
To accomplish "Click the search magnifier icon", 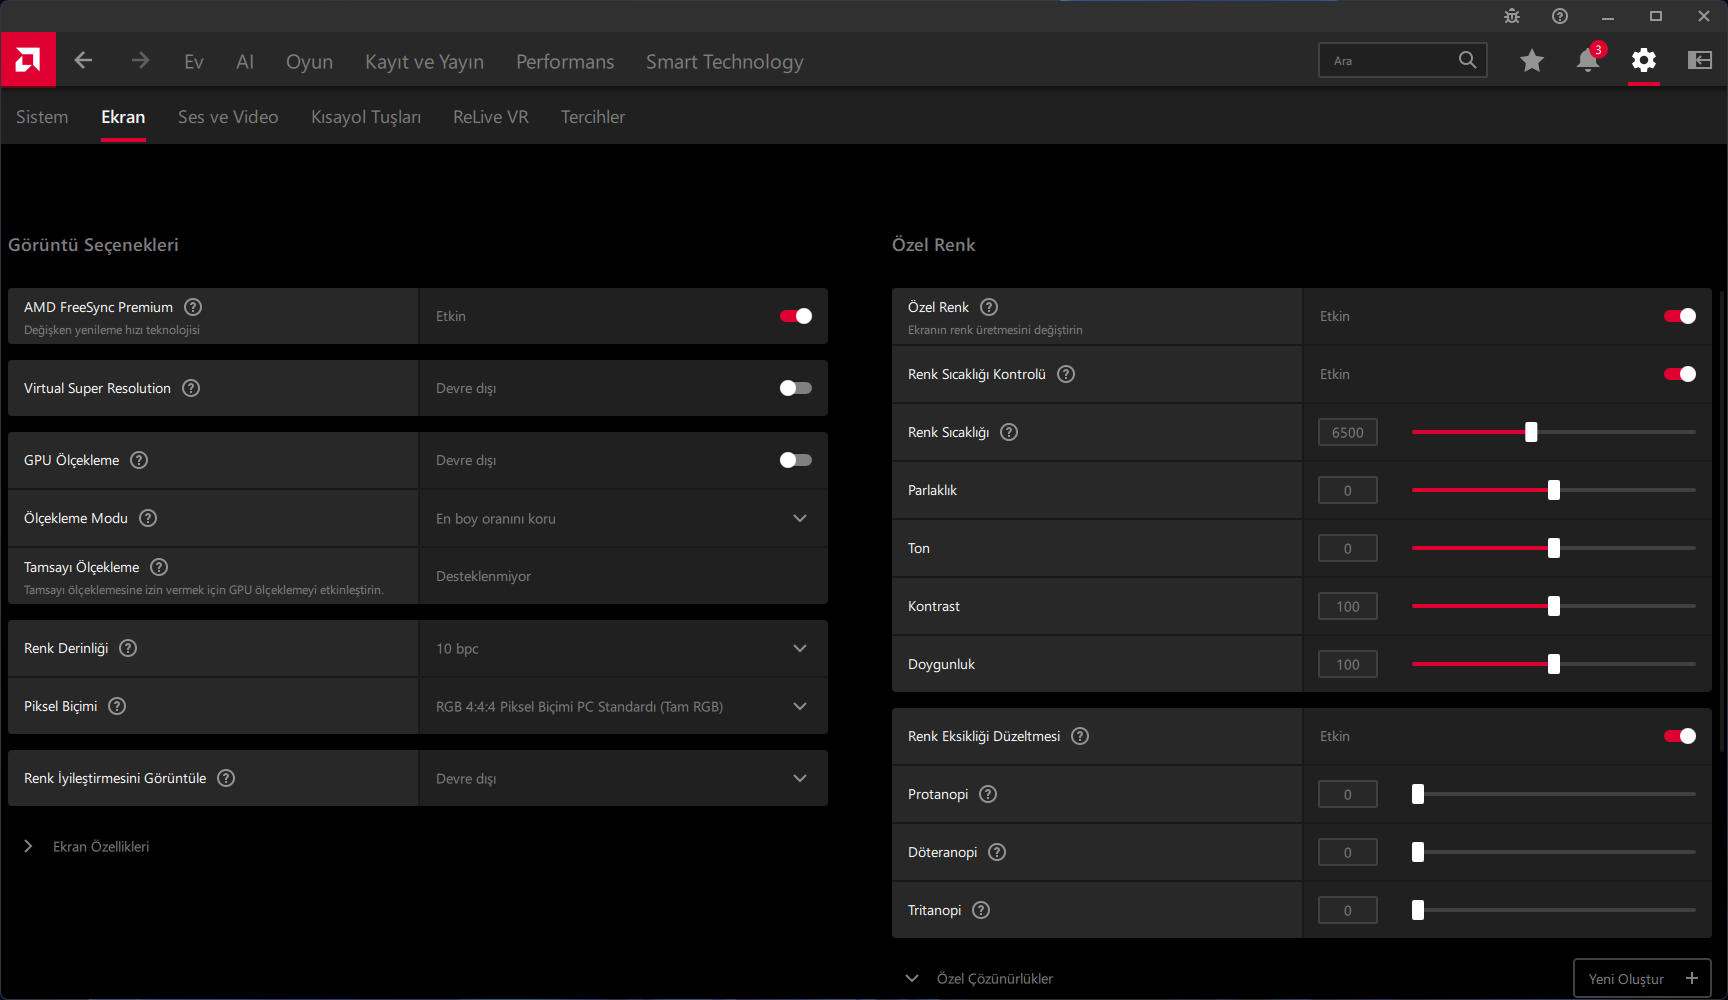I will tap(1467, 60).
